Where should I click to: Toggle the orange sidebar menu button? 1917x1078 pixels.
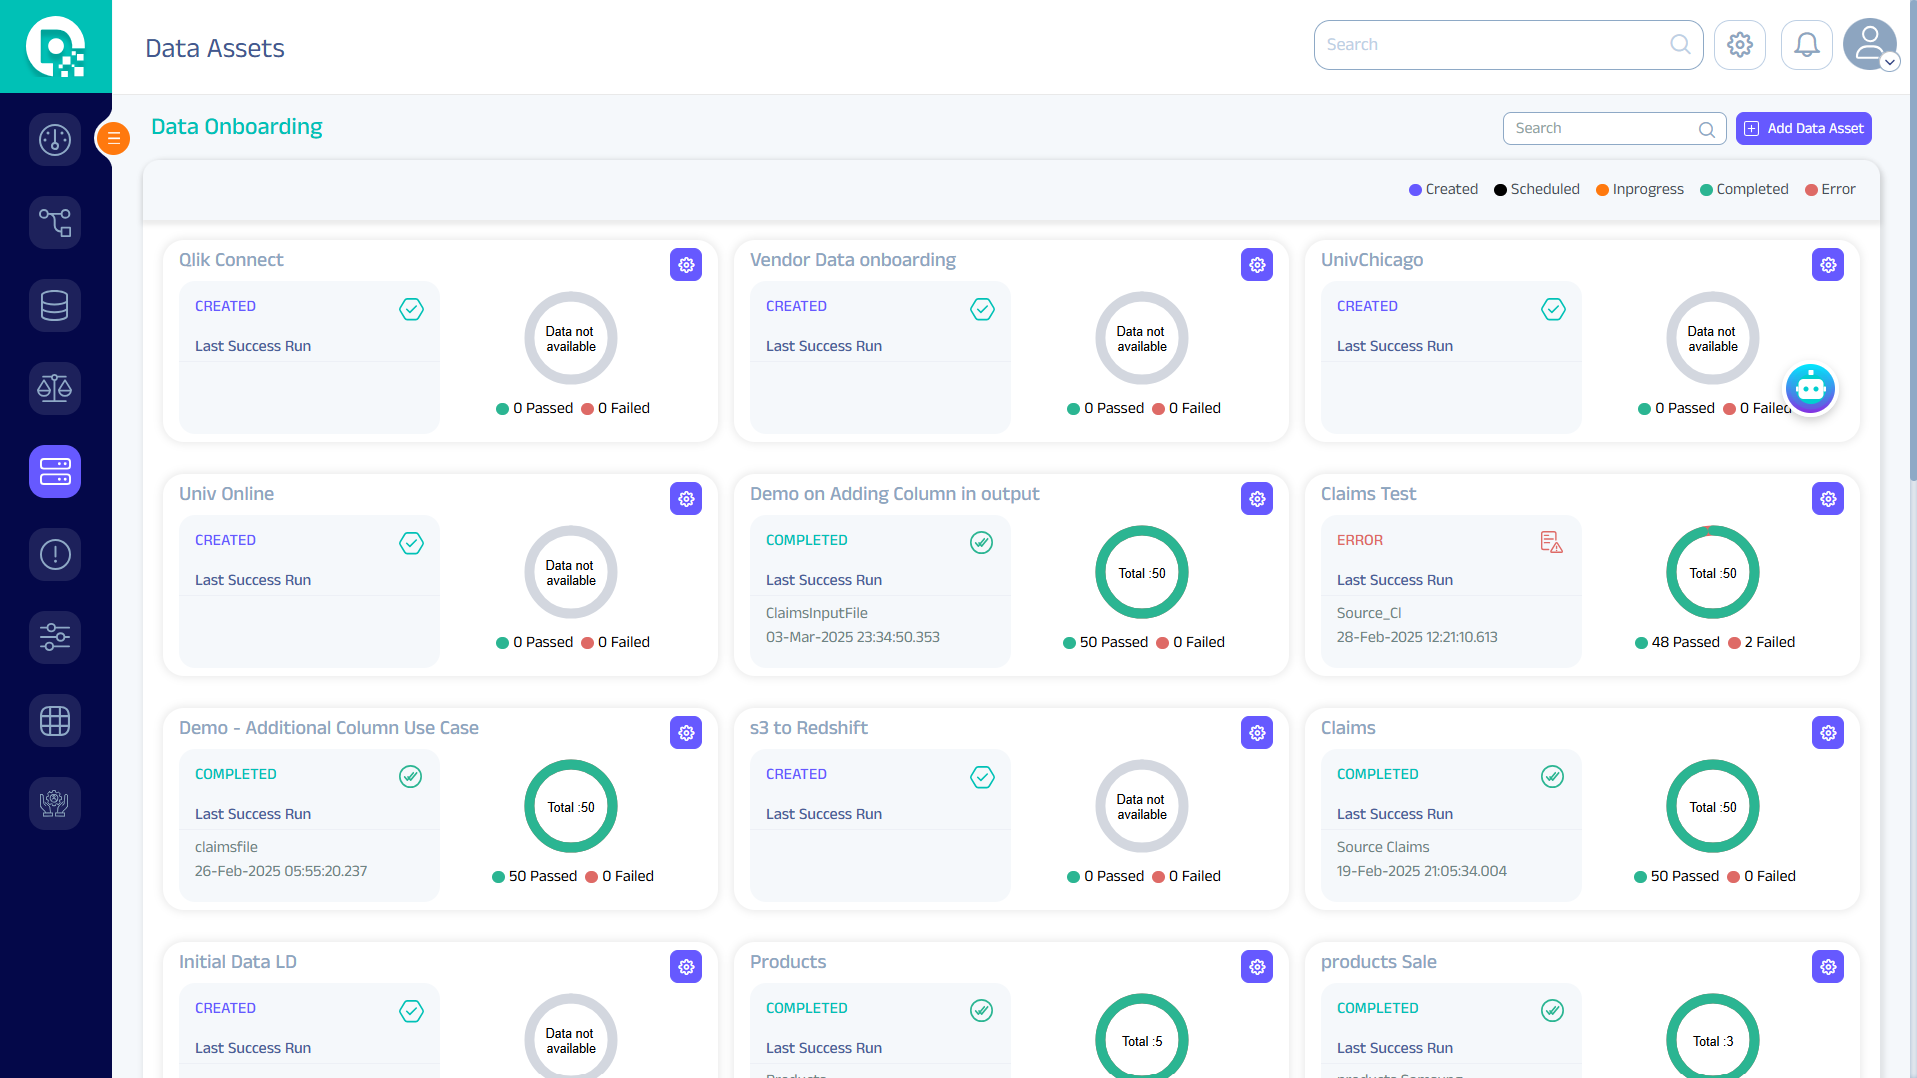[114, 138]
